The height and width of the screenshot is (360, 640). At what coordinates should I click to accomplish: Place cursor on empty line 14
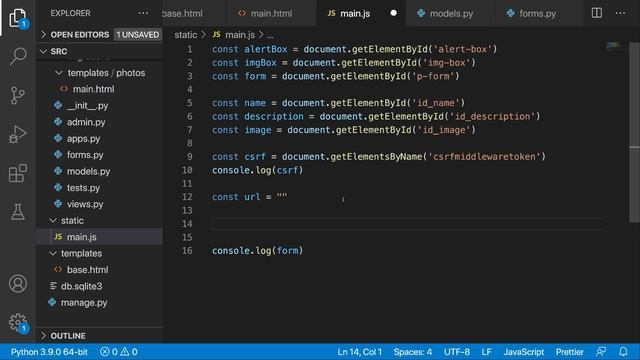pos(408,224)
